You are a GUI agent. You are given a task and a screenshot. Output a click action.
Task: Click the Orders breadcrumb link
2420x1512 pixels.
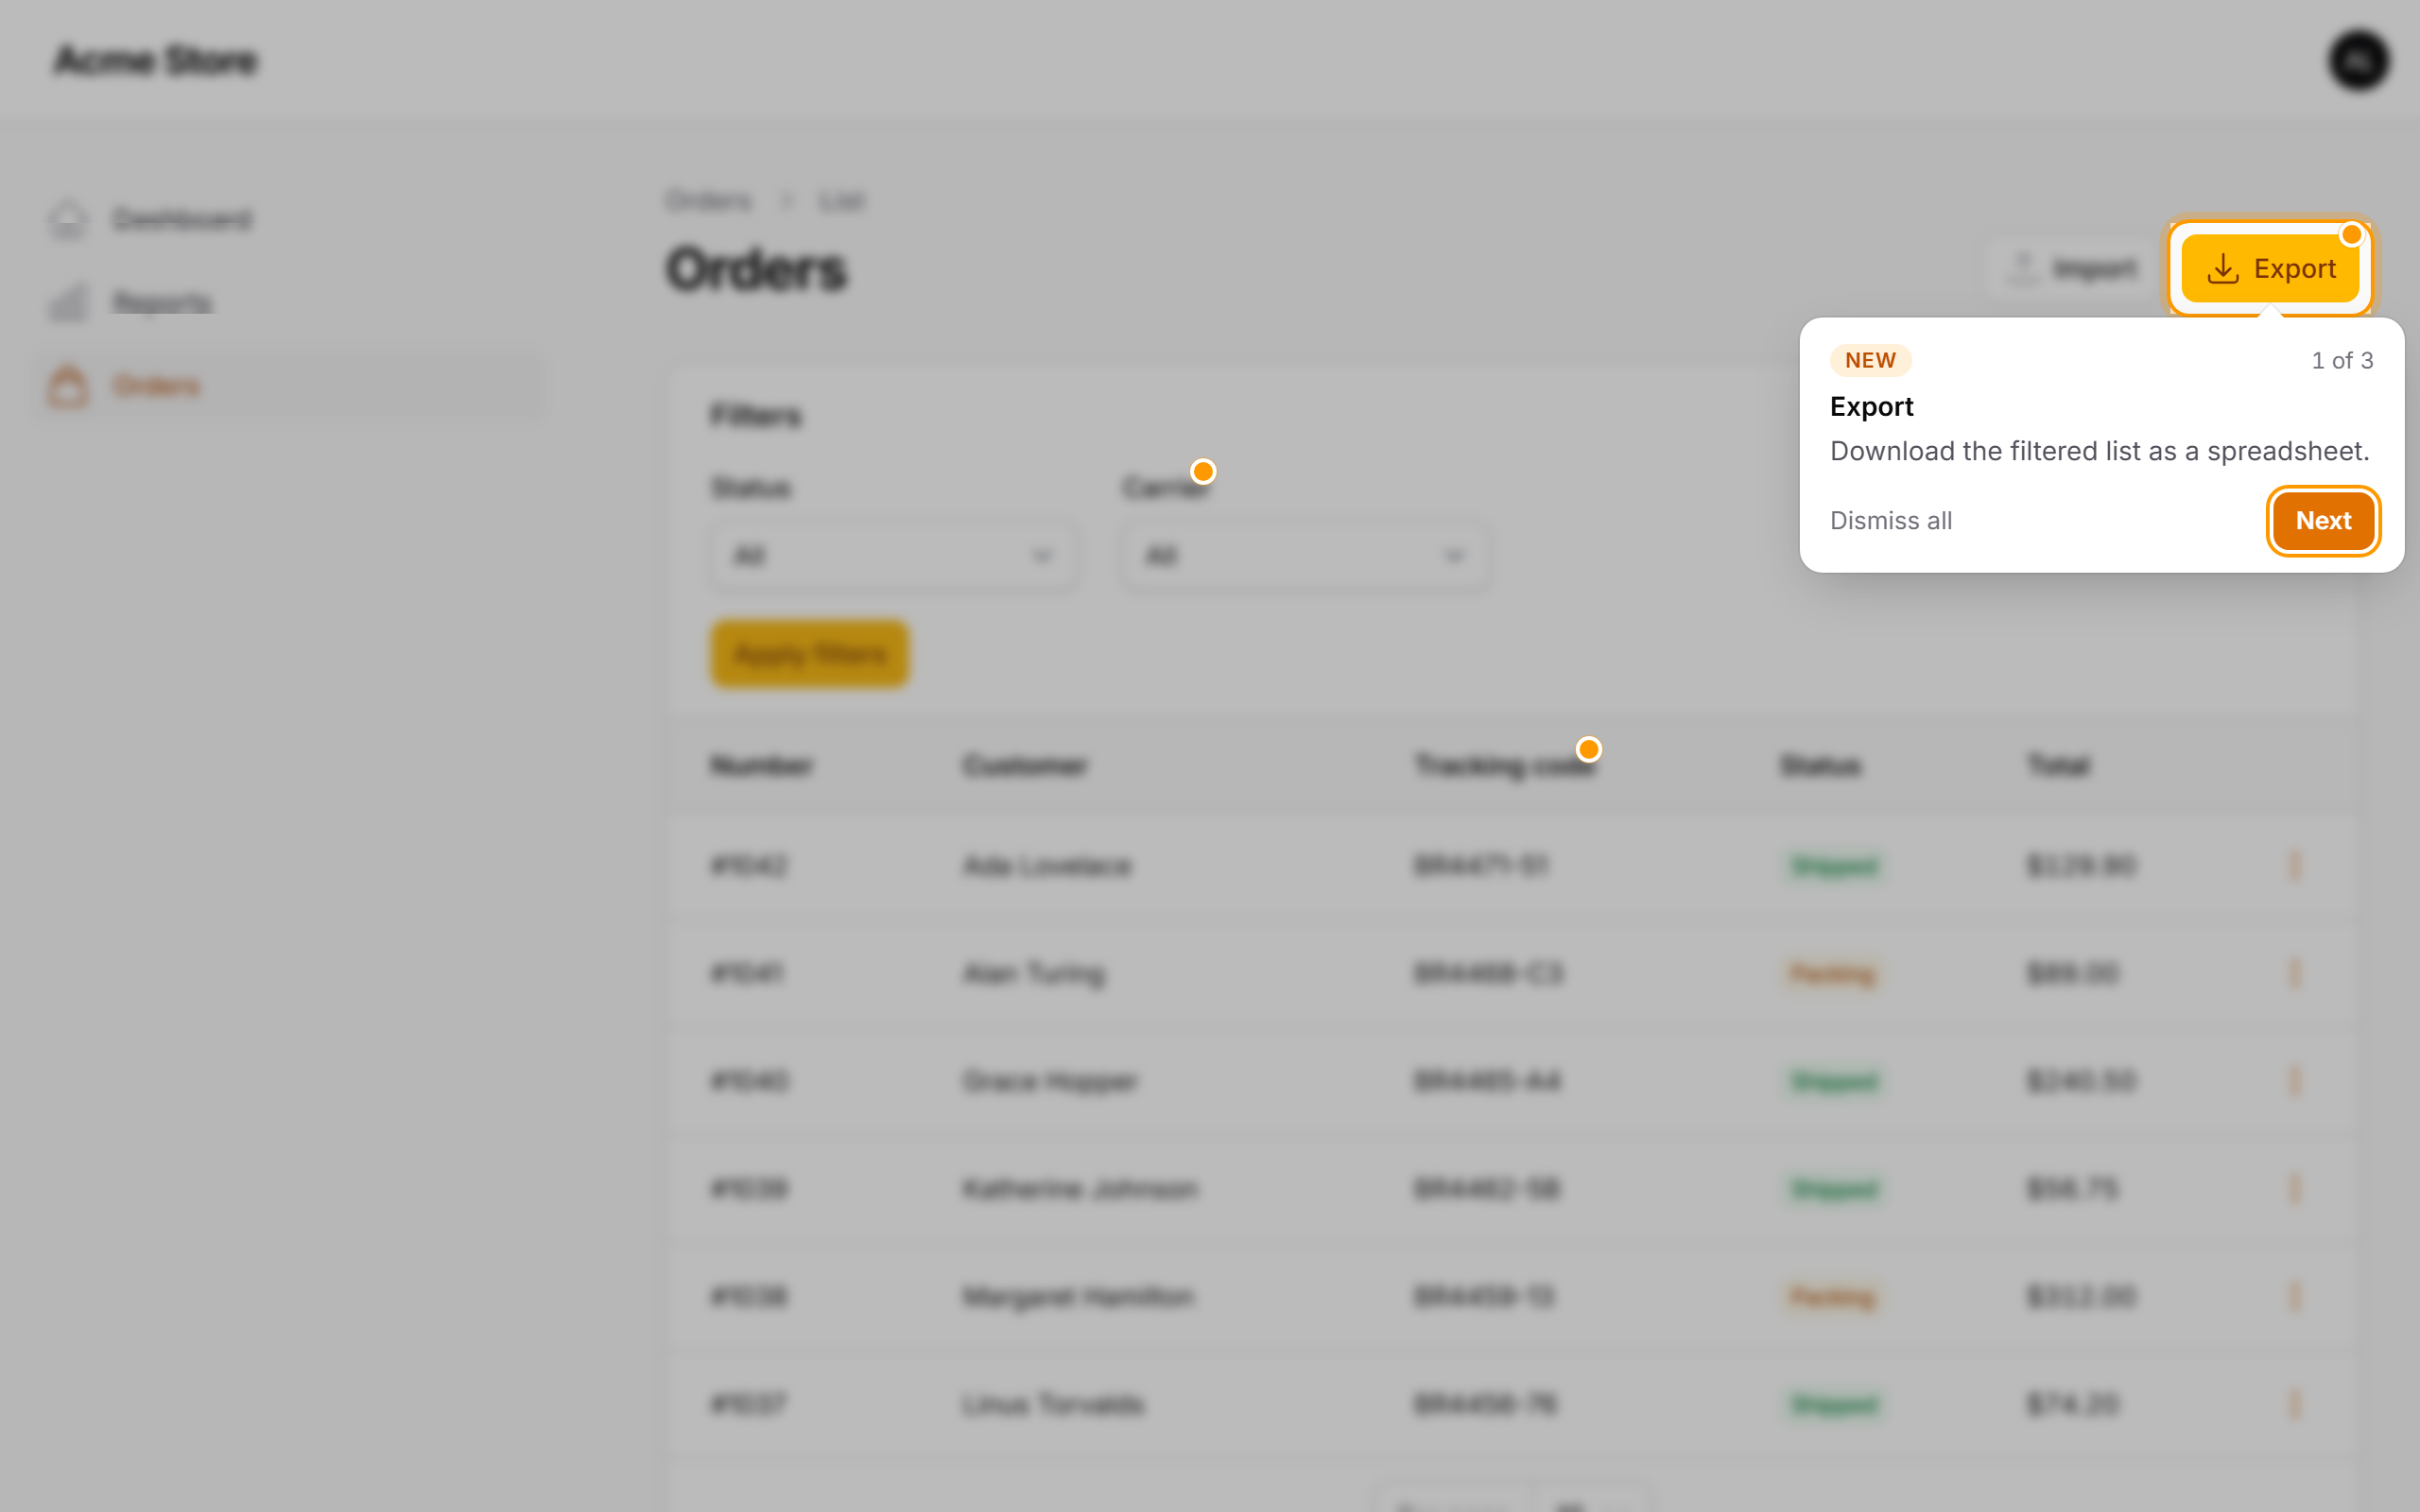point(709,201)
